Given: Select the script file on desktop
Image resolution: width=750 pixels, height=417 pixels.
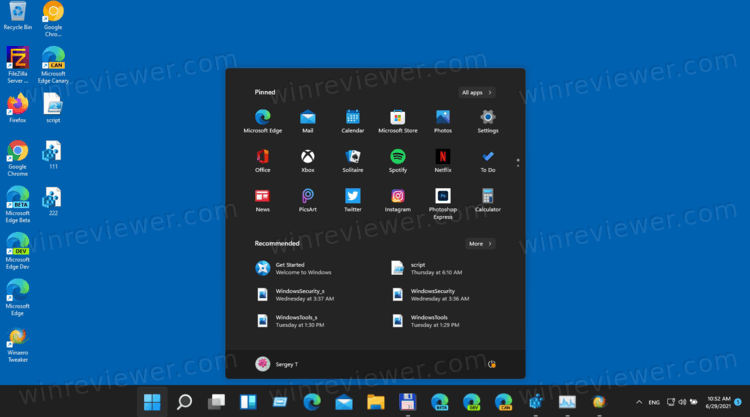Looking at the screenshot, I should [x=53, y=108].
